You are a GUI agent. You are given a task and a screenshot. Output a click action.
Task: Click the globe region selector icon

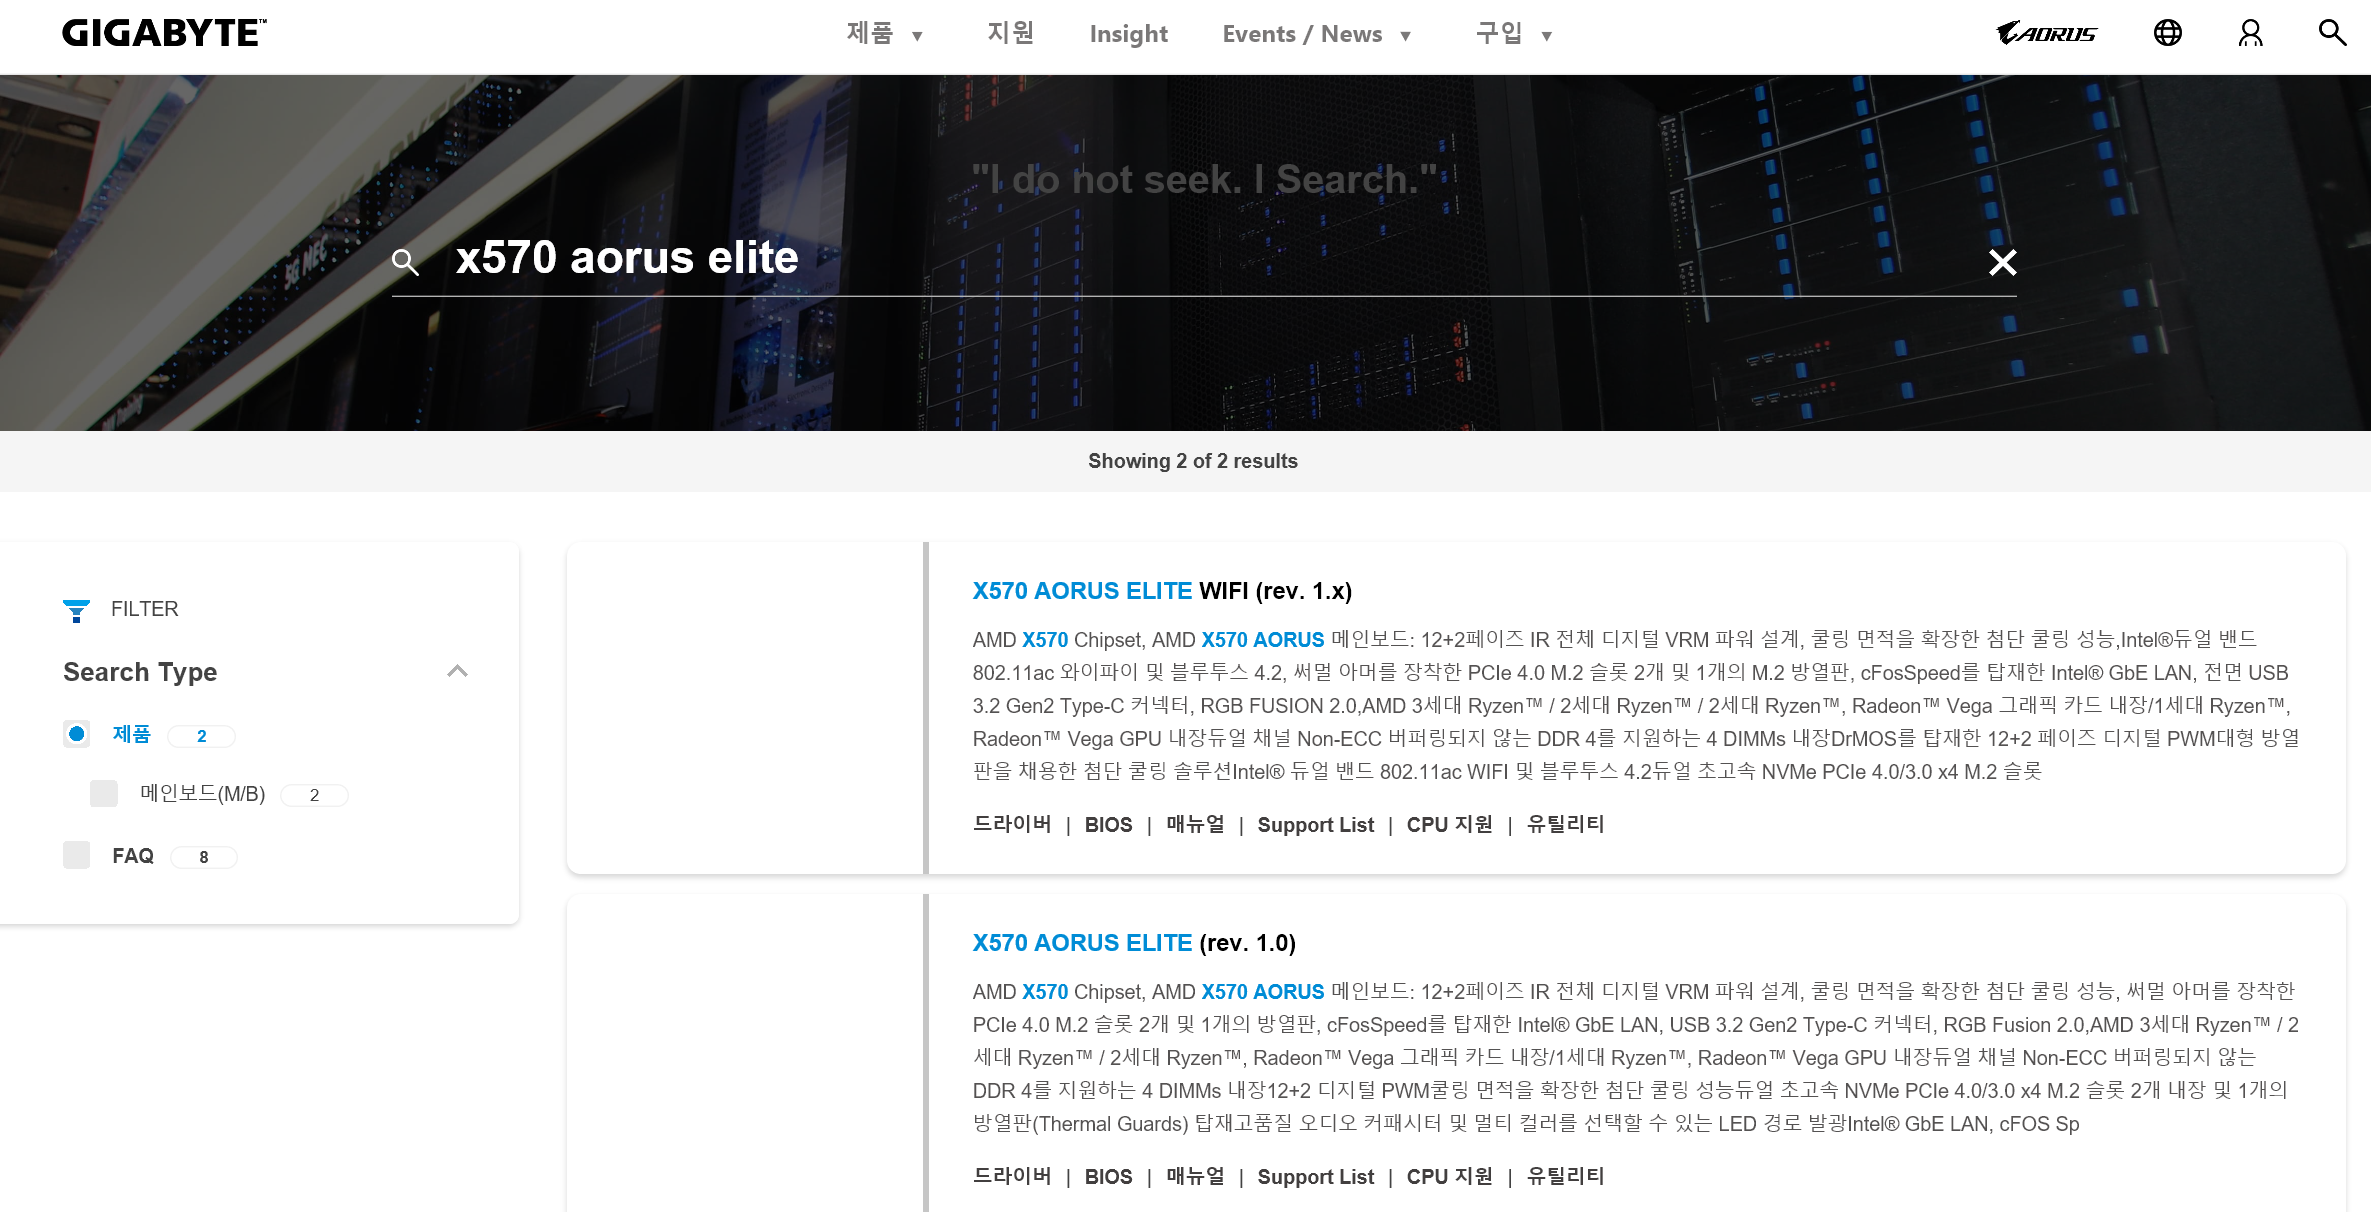pyautogui.click(x=2167, y=33)
